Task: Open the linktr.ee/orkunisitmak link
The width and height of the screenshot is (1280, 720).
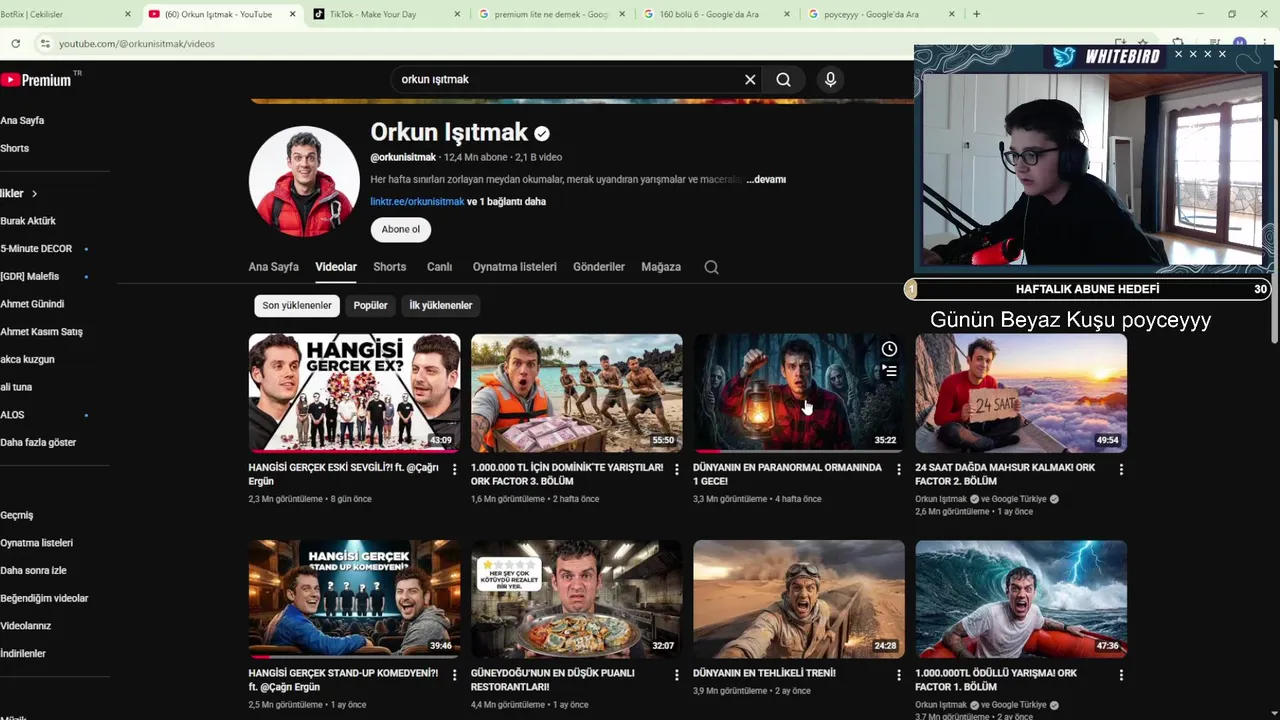Action: 417,202
